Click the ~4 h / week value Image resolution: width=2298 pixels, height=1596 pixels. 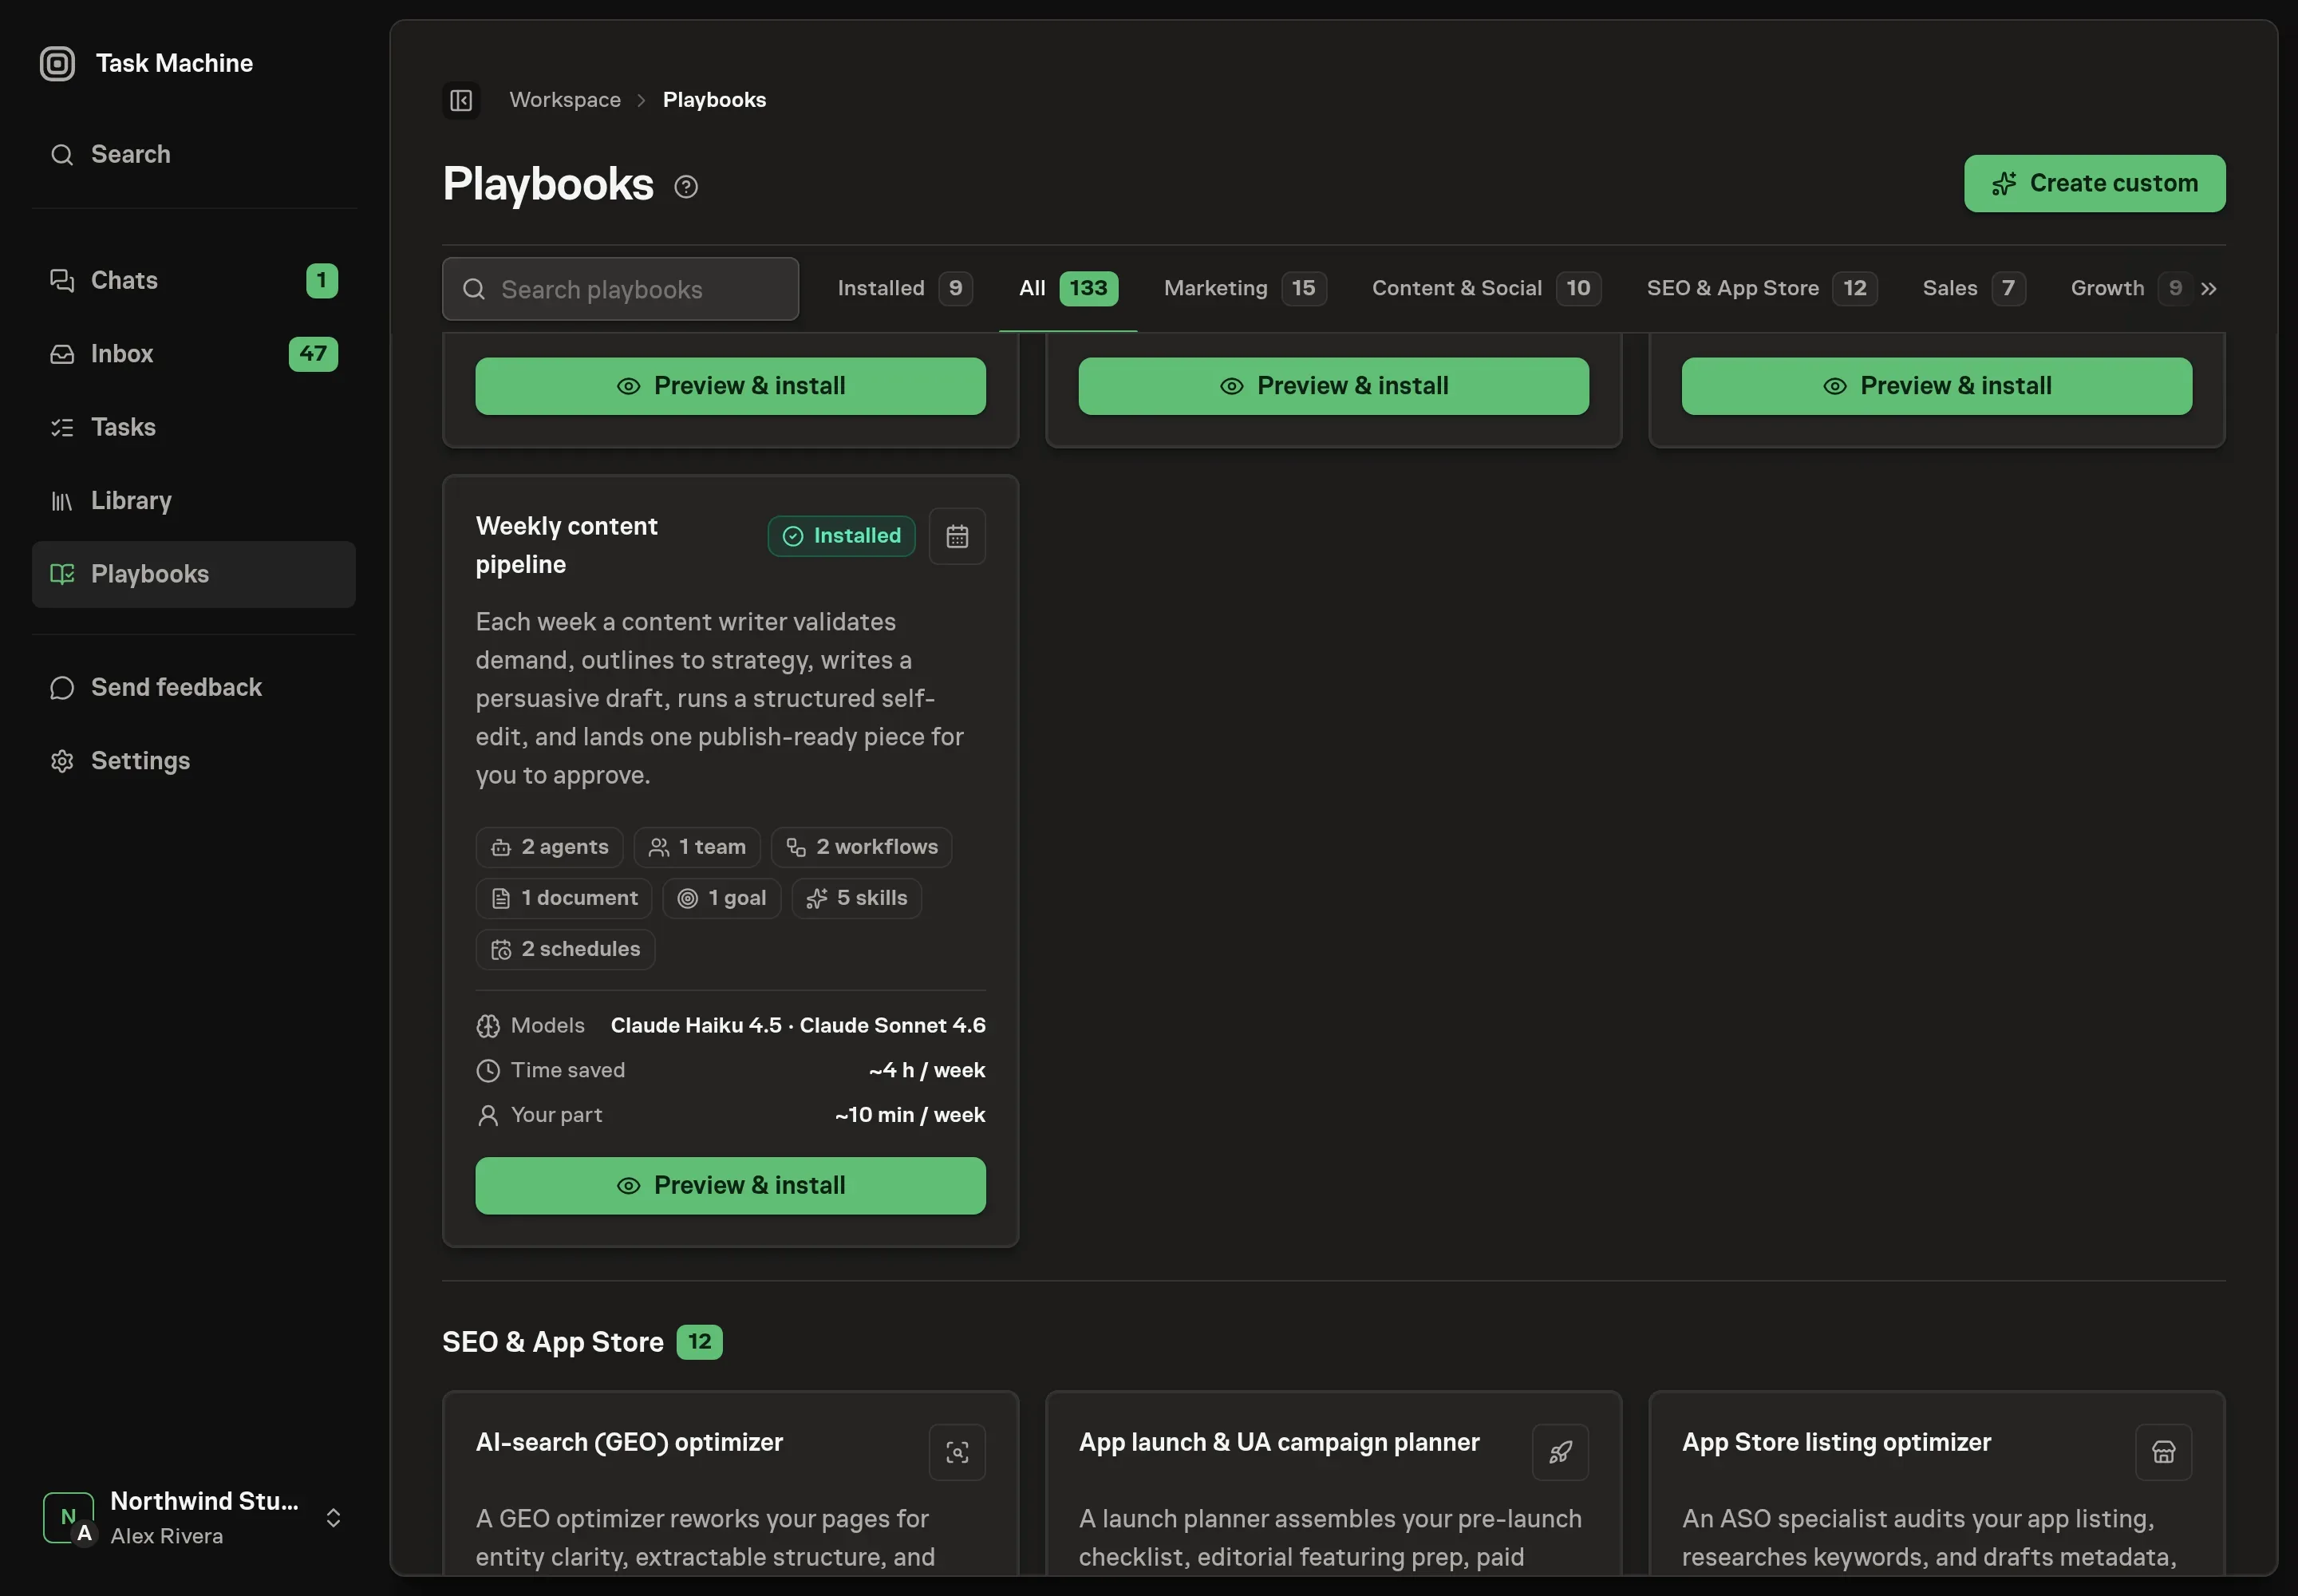pyautogui.click(x=927, y=1071)
